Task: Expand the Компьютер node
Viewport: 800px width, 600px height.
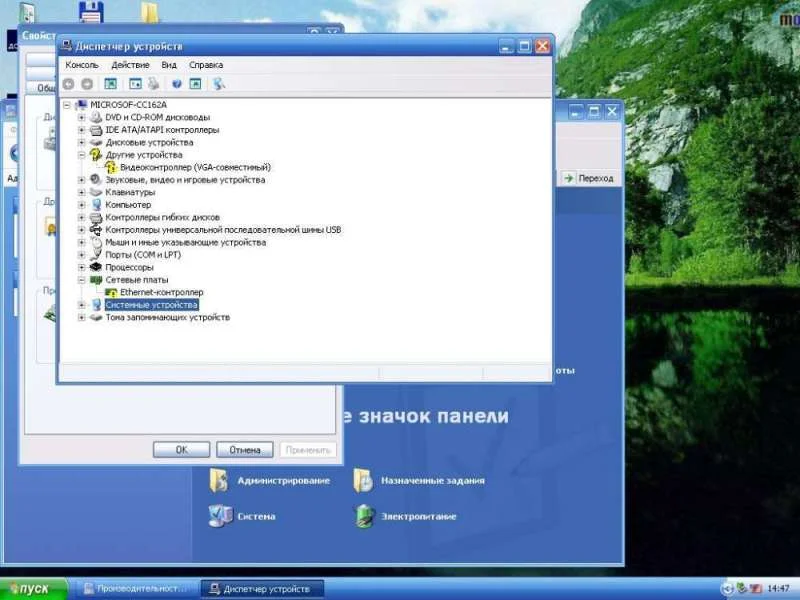Action: click(82, 205)
